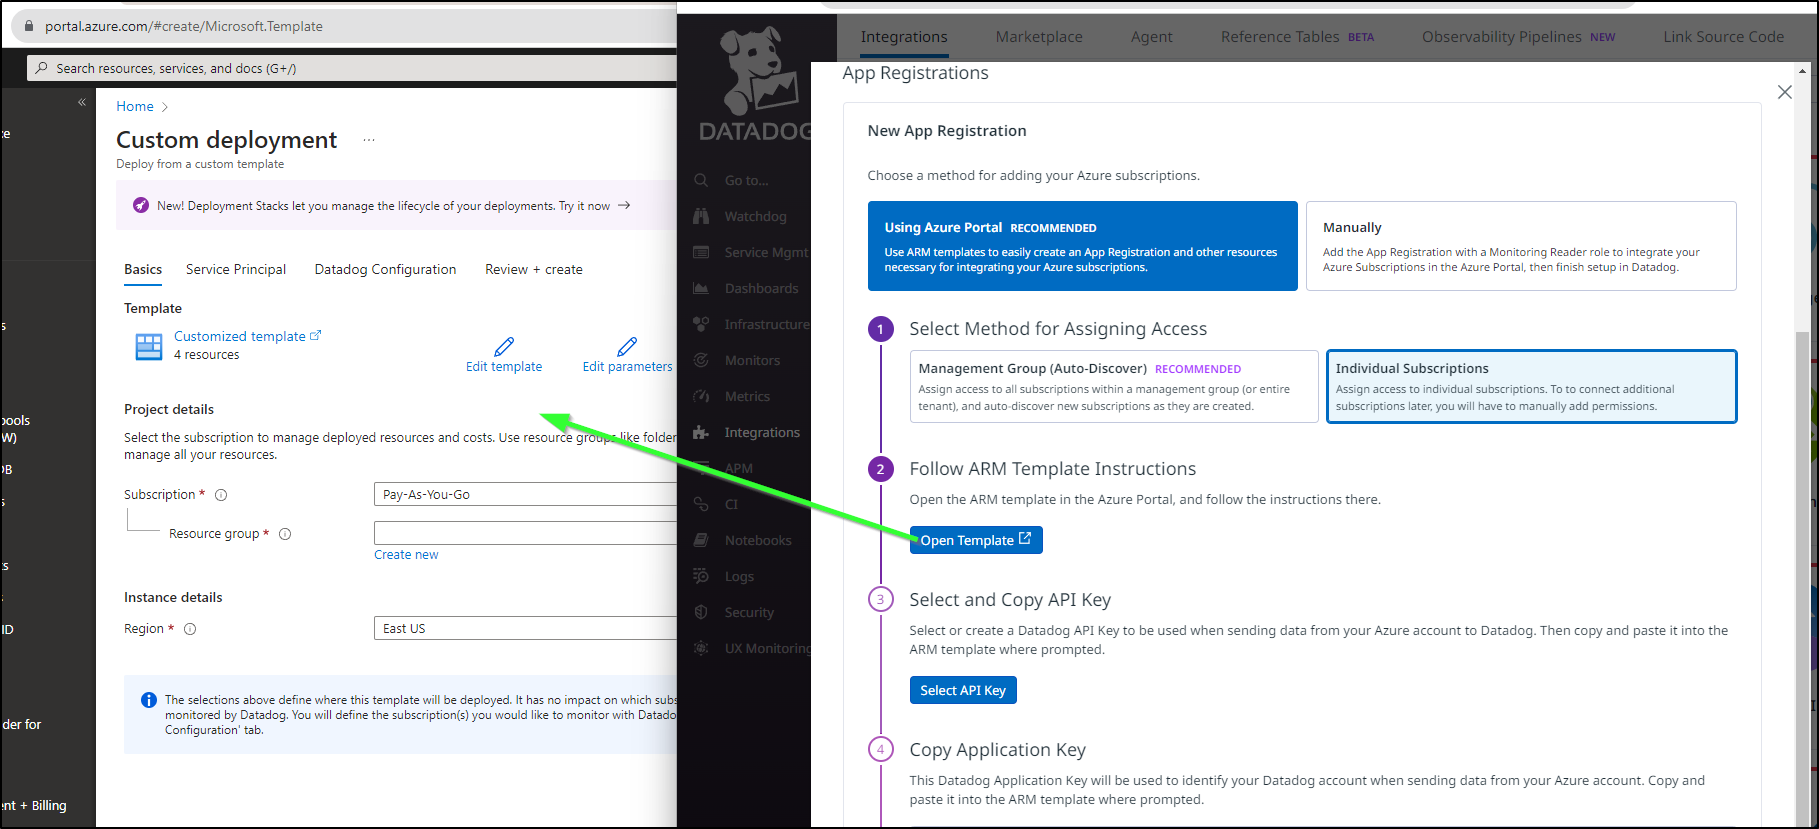1819x829 pixels.
Task: Open the Observability Pipelines tab
Action: [x=1518, y=37]
